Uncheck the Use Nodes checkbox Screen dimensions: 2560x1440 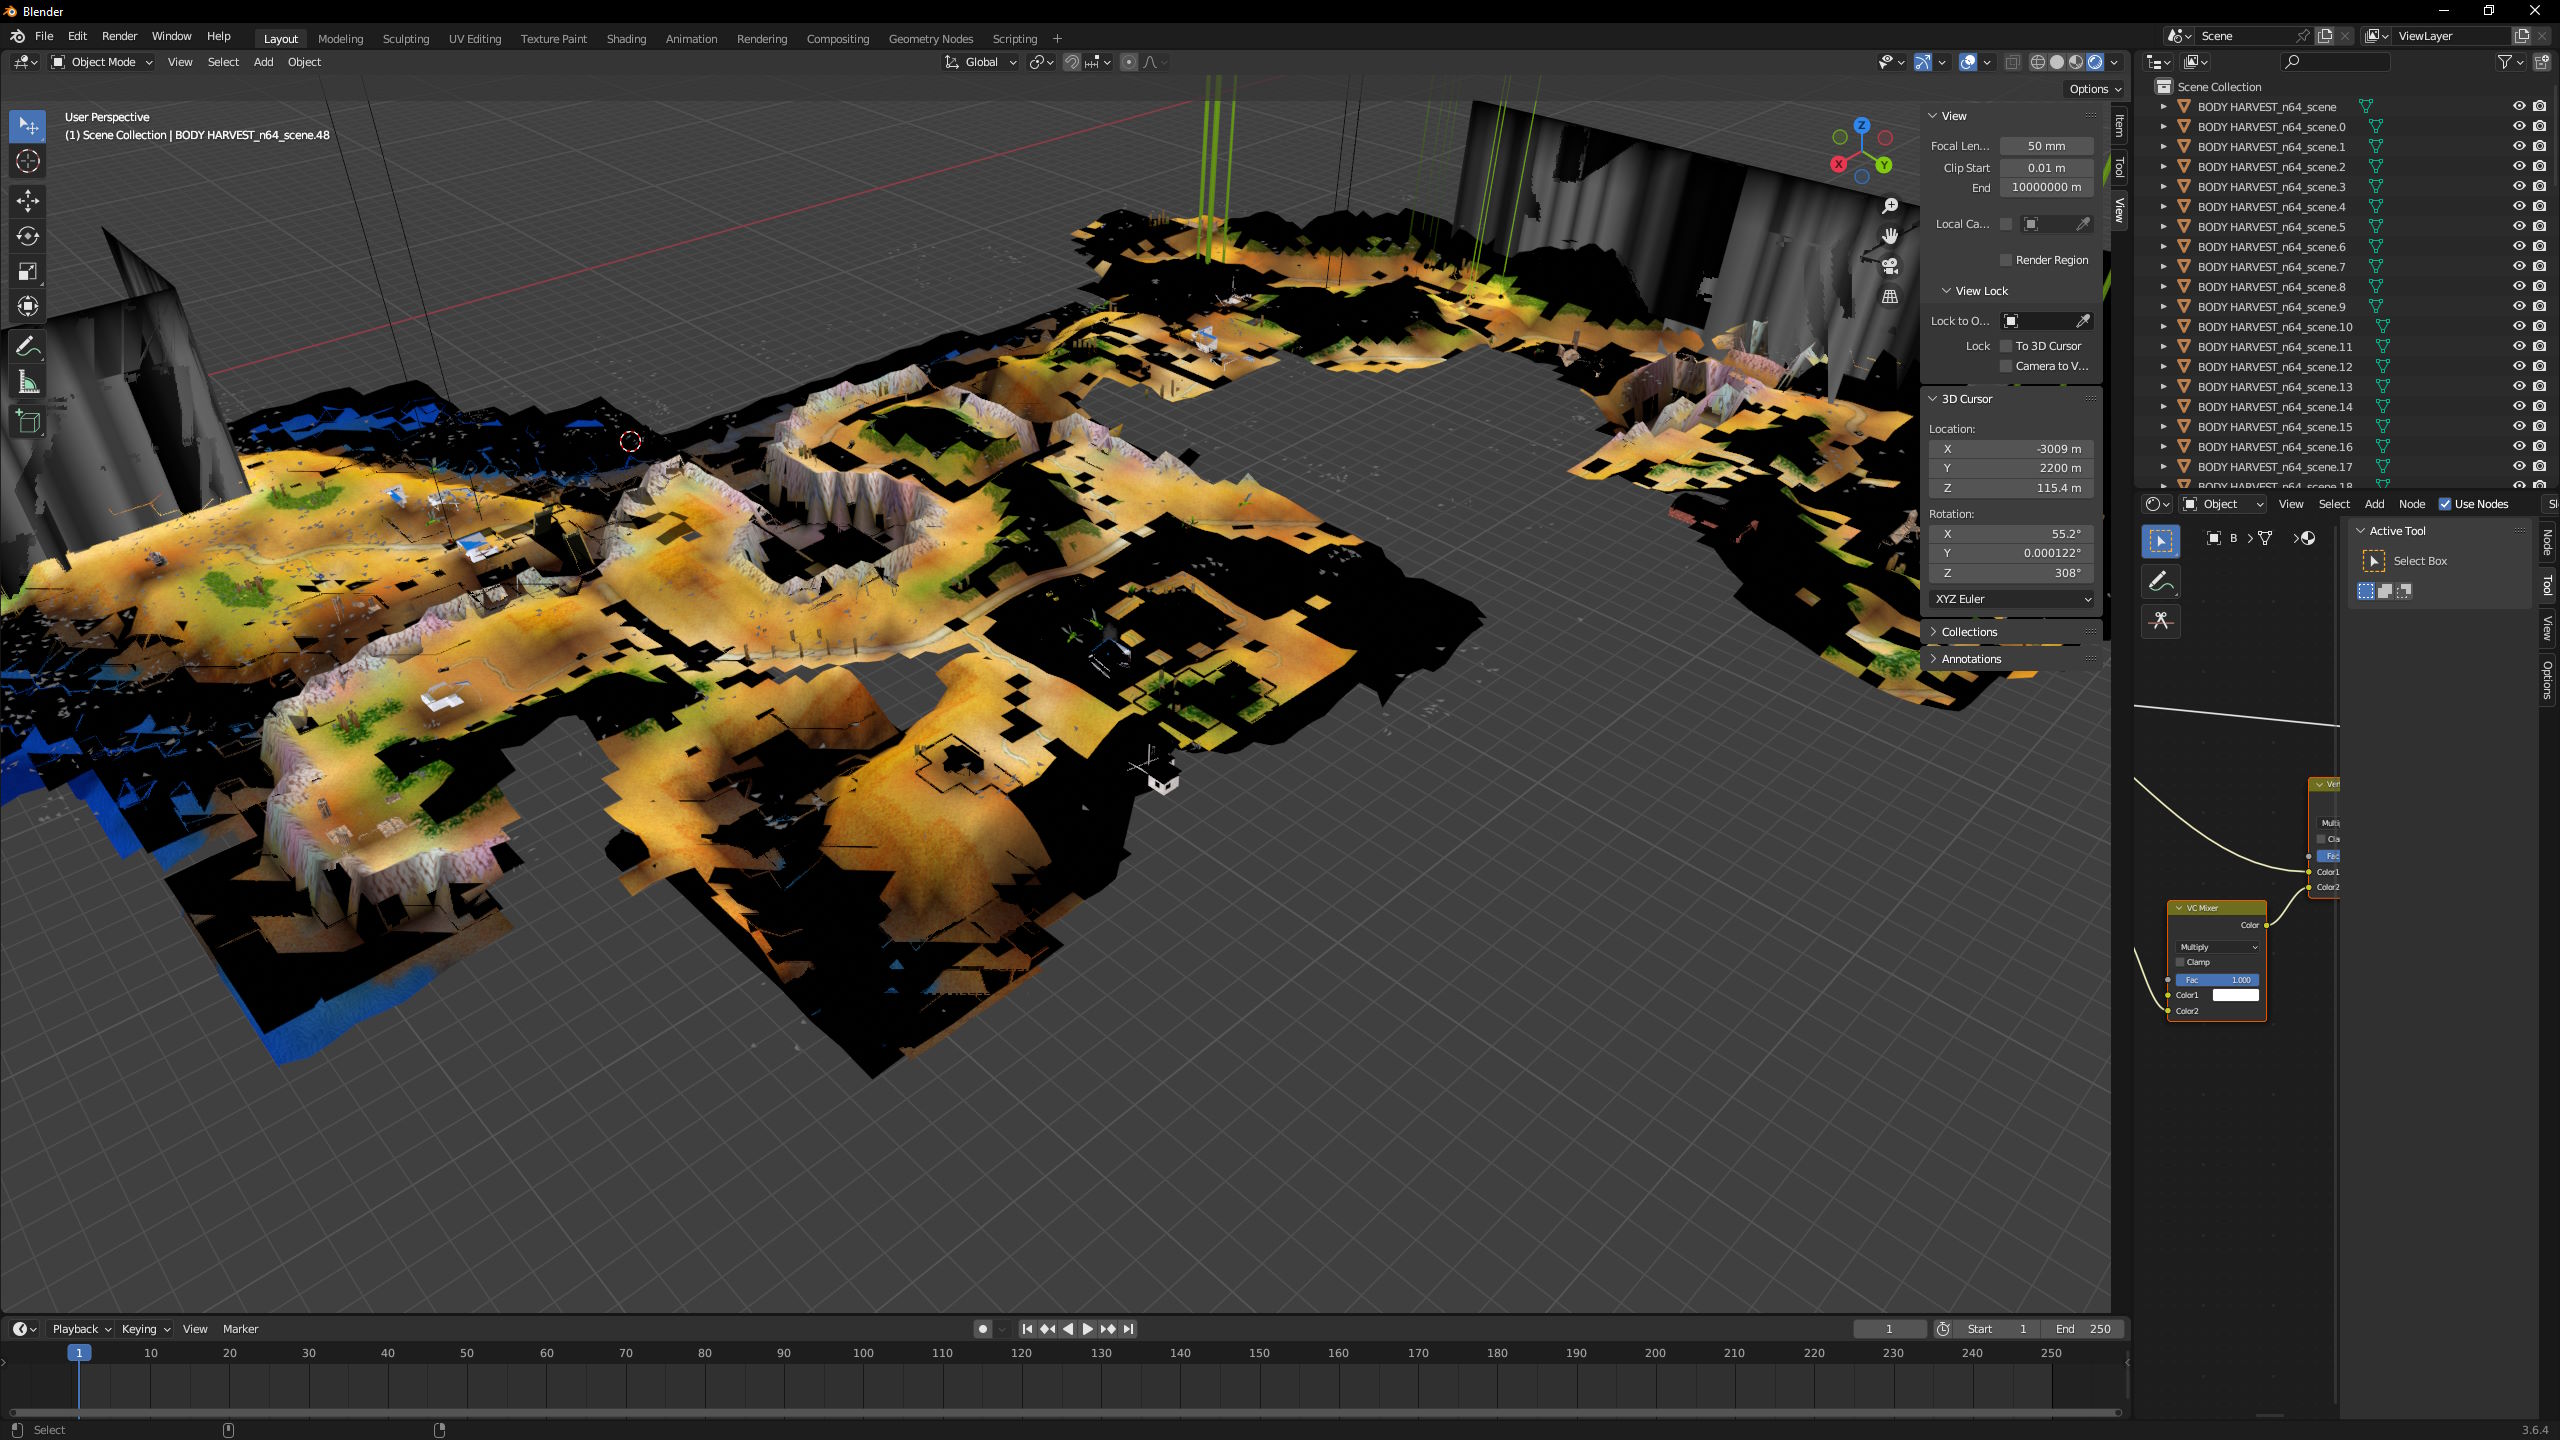(2445, 504)
